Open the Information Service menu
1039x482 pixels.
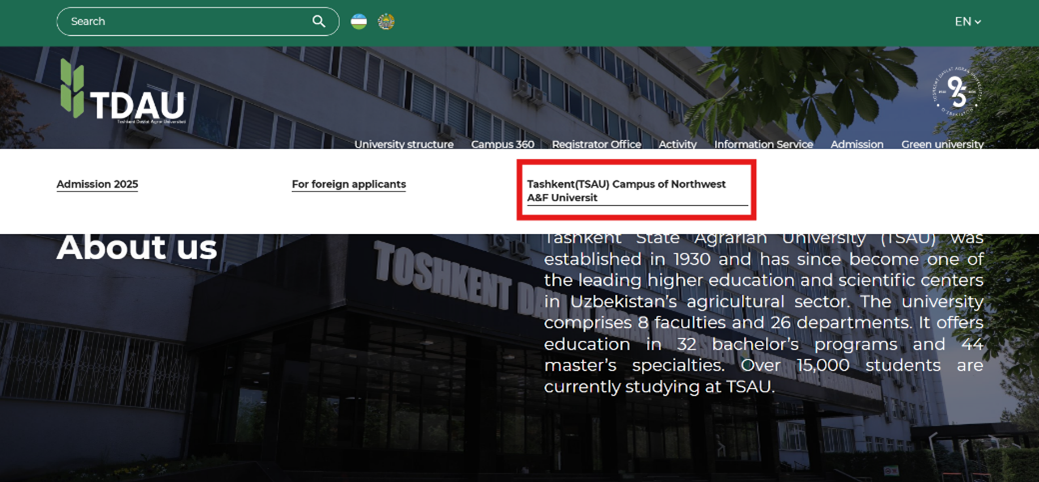(763, 144)
